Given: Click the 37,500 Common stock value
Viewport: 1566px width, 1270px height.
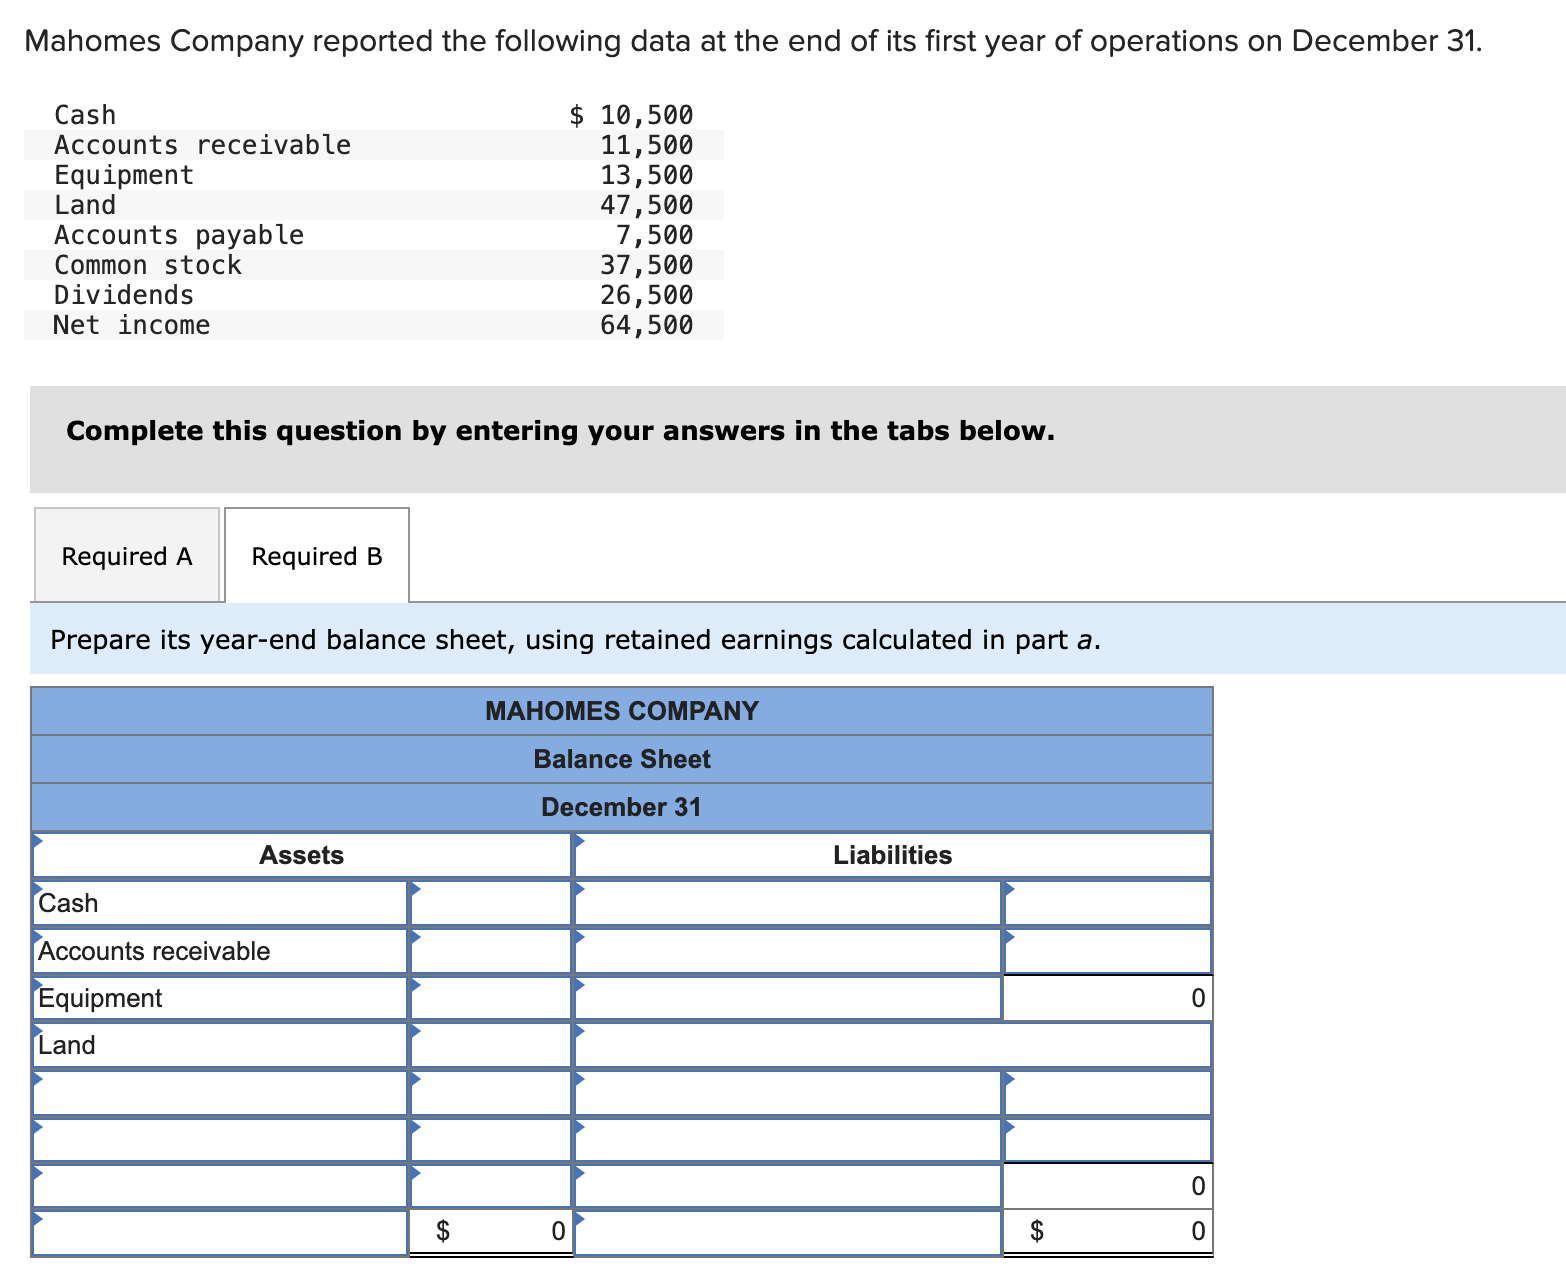Looking at the screenshot, I should [646, 265].
